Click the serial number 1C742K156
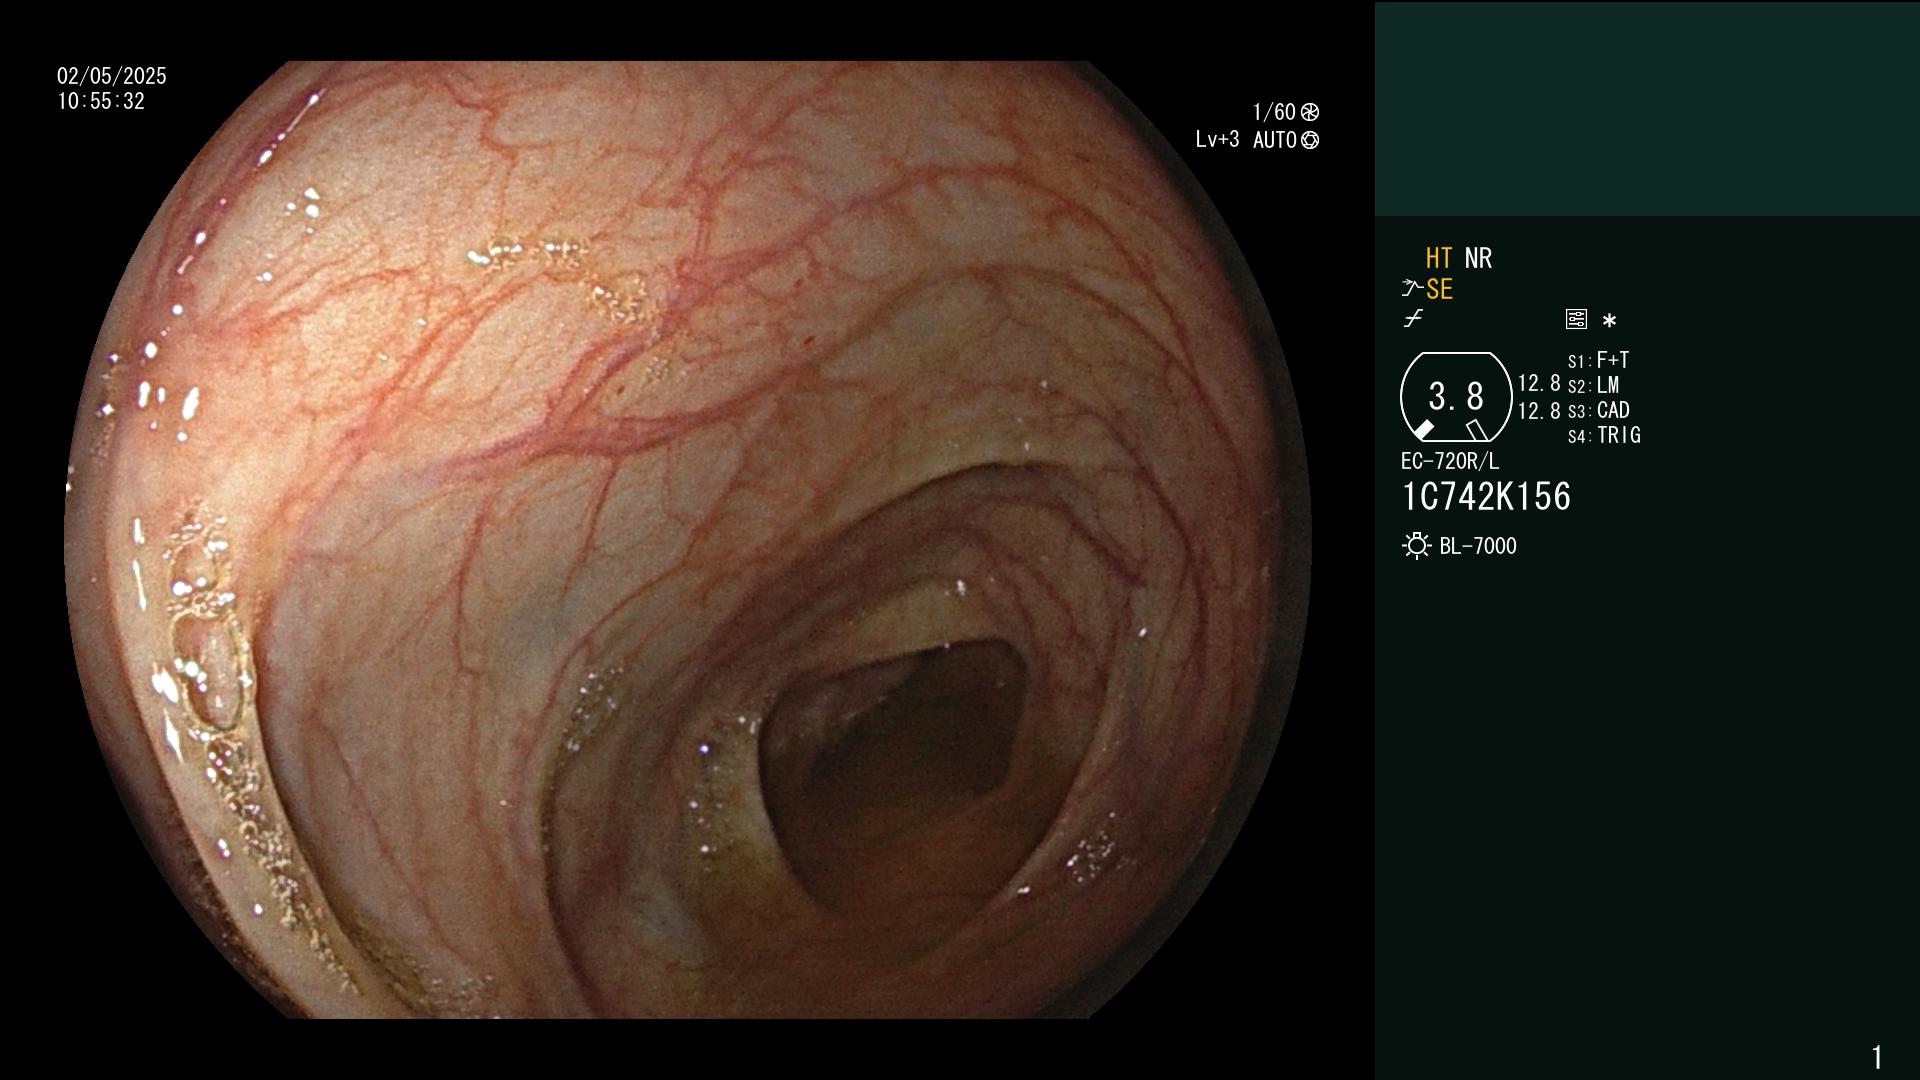The height and width of the screenshot is (1080, 1920). click(x=1486, y=497)
